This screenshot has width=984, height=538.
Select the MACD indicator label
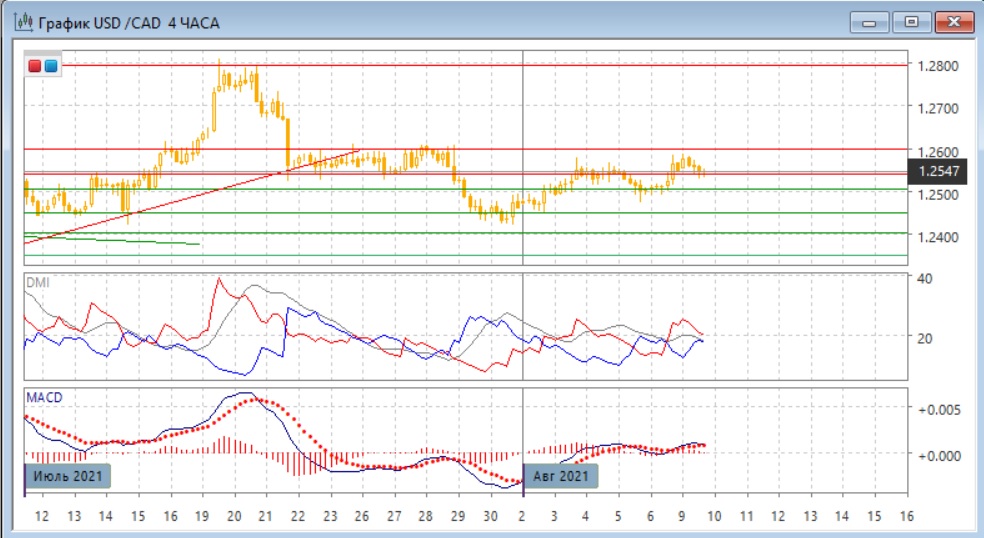pyautogui.click(x=43, y=397)
